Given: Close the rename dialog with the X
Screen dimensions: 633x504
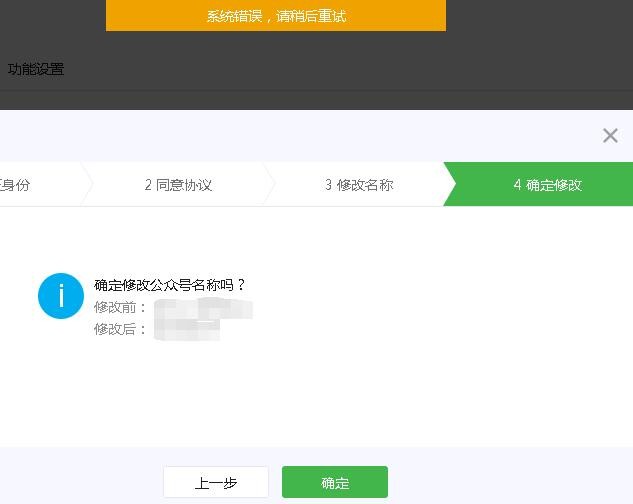Looking at the screenshot, I should (610, 136).
